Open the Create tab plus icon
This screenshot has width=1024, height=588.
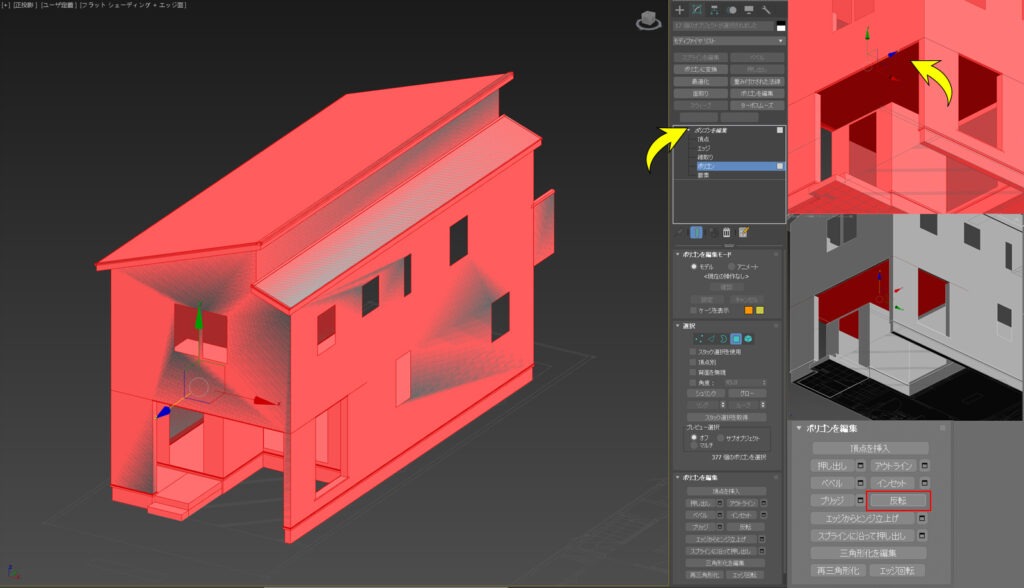[680, 10]
